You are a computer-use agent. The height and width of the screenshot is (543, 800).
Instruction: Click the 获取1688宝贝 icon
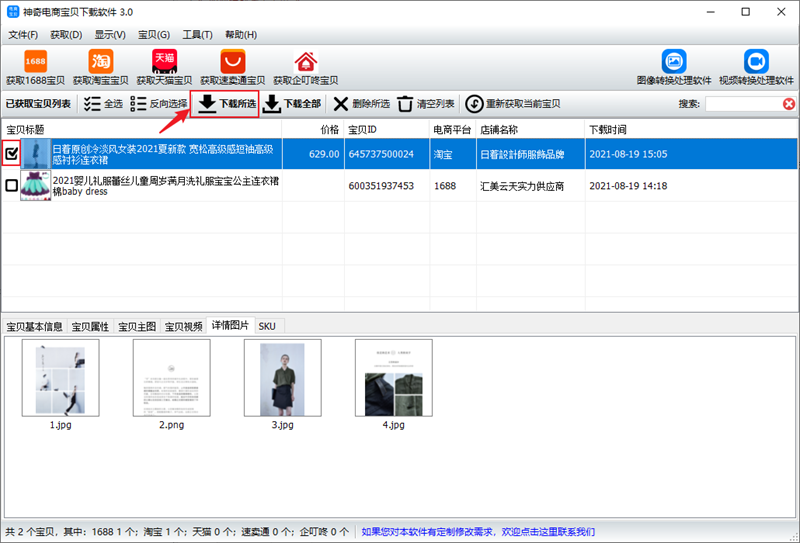(x=36, y=61)
